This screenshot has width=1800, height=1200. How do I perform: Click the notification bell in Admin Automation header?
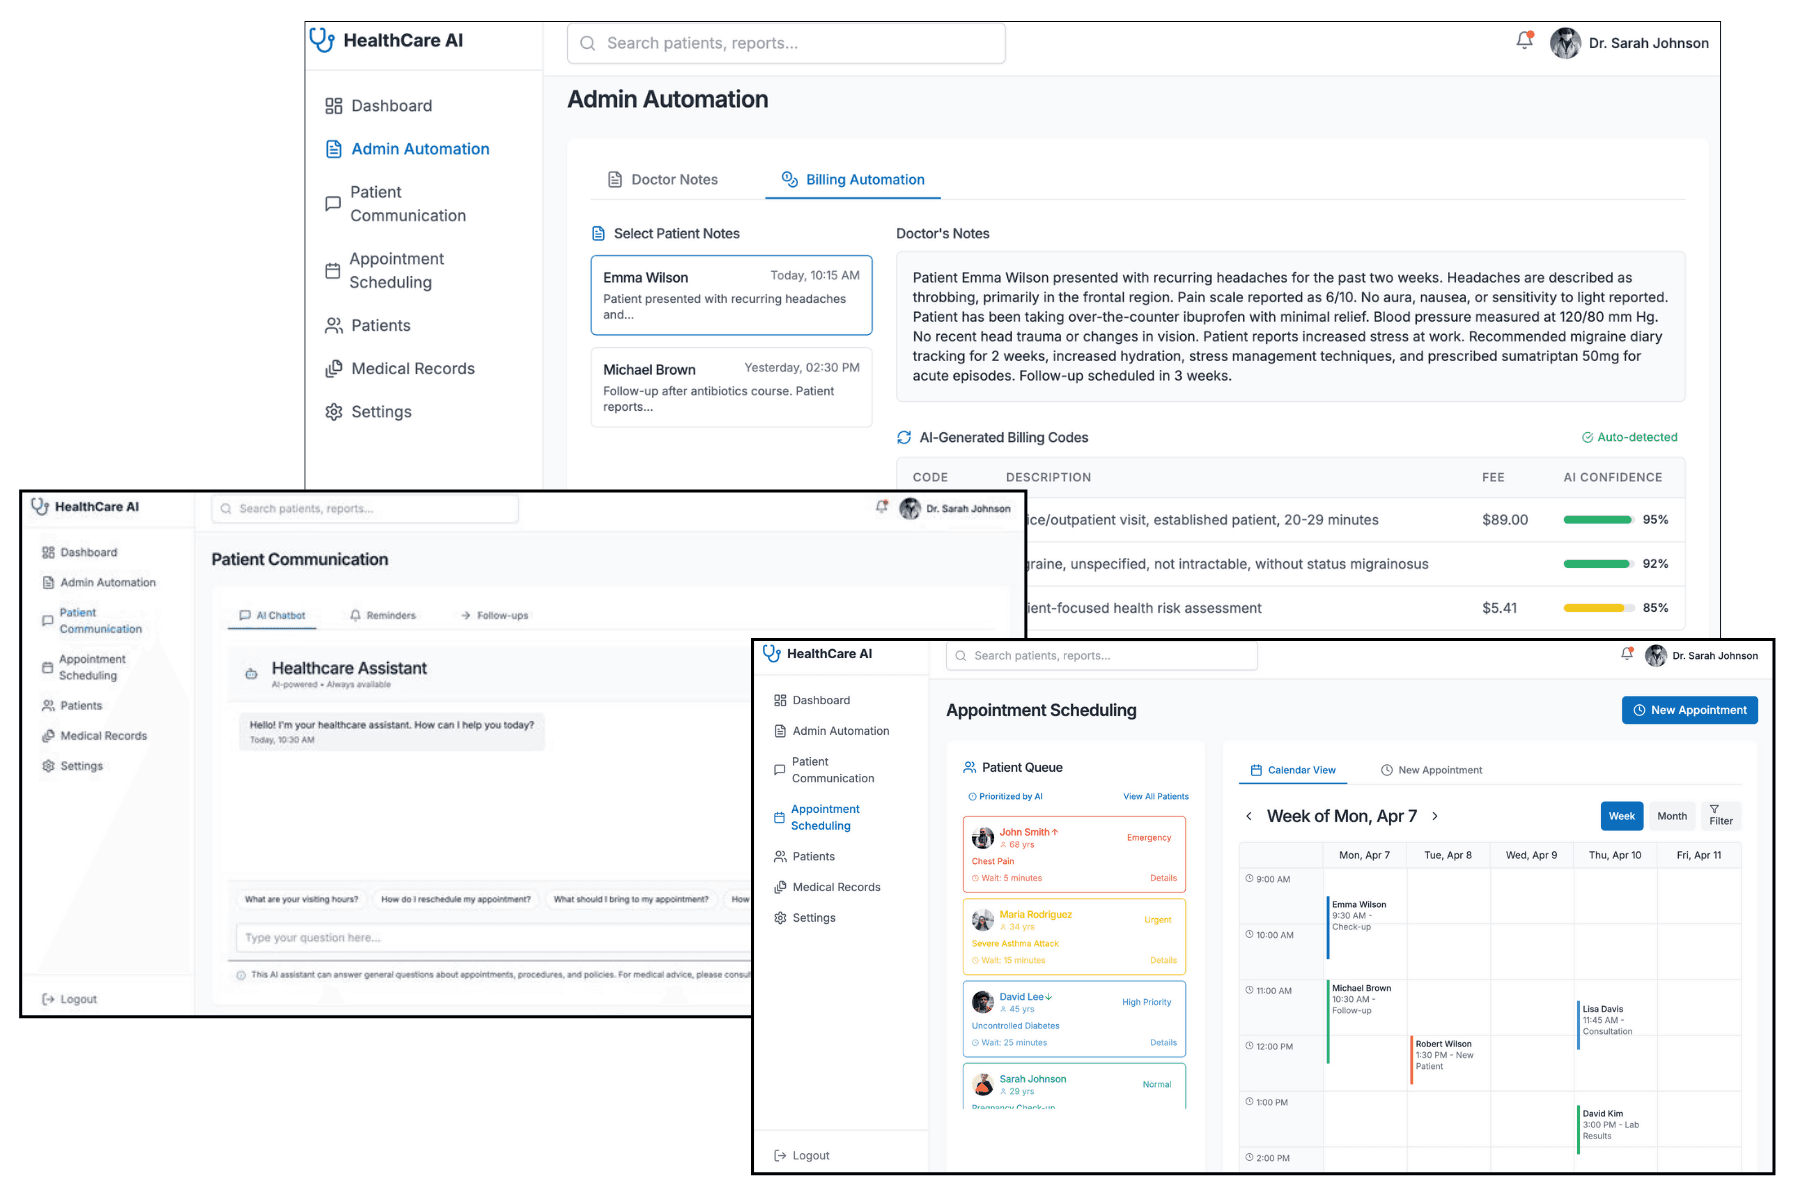(x=1524, y=41)
